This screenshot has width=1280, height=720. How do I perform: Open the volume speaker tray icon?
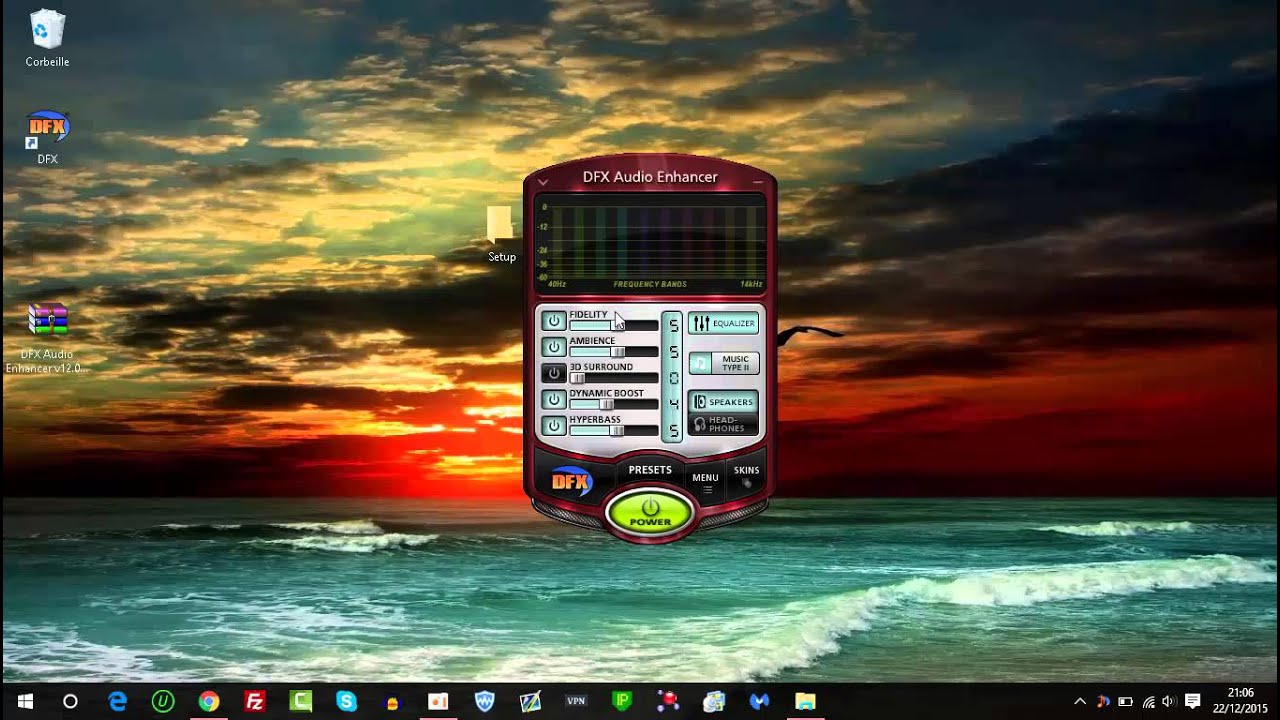pos(1168,702)
